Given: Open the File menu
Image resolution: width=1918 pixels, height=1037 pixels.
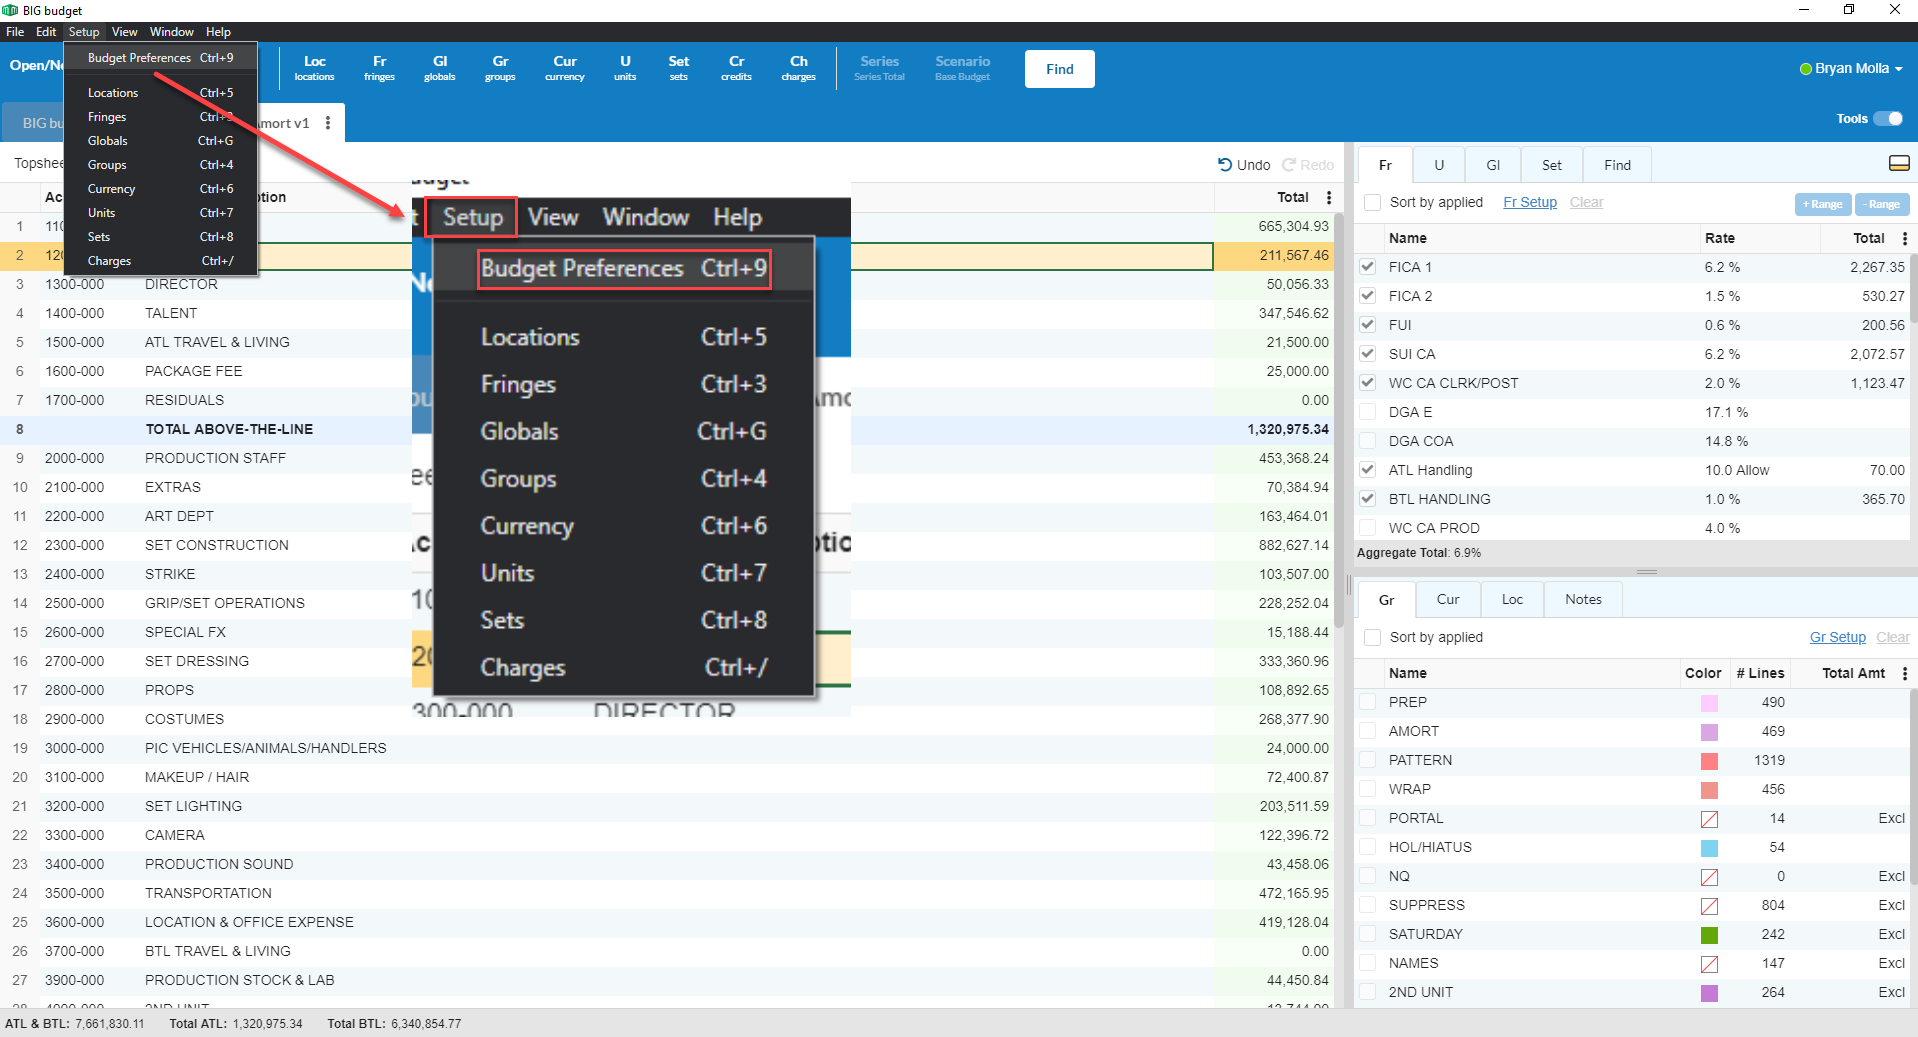Looking at the screenshot, I should tap(15, 32).
